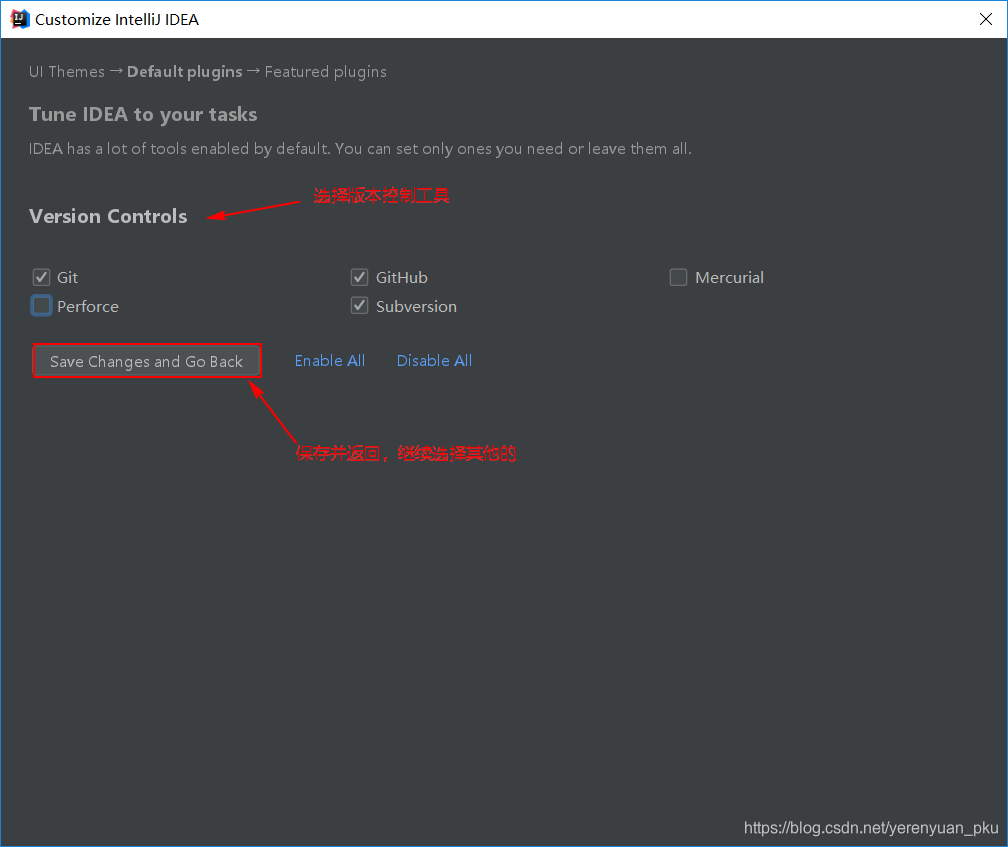Uncheck the GitHub plugin checkbox
The image size is (1008, 847).
[x=359, y=277]
